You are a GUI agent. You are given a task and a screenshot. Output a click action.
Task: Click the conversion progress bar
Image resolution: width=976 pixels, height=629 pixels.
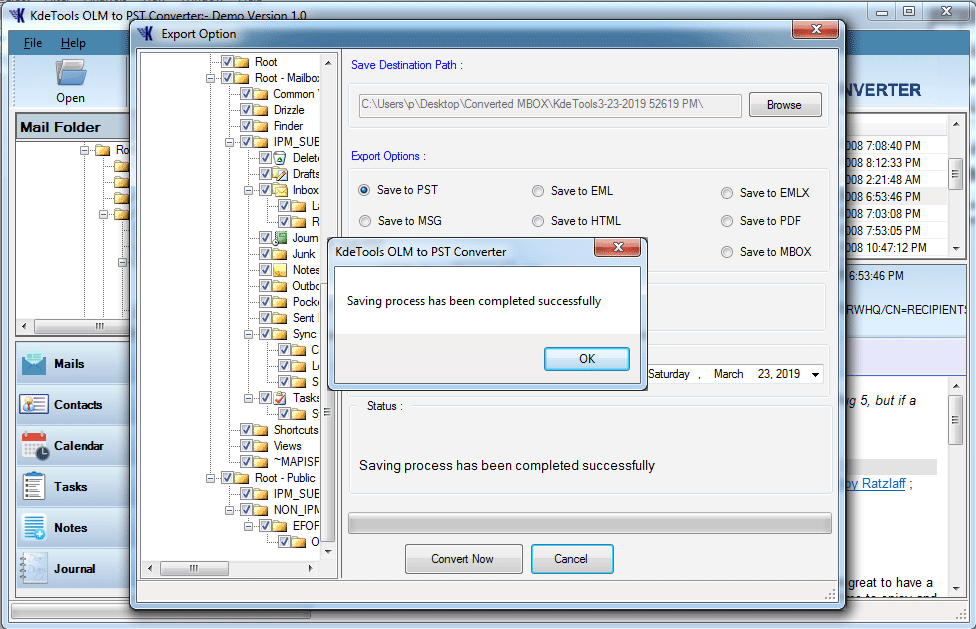[x=589, y=524]
